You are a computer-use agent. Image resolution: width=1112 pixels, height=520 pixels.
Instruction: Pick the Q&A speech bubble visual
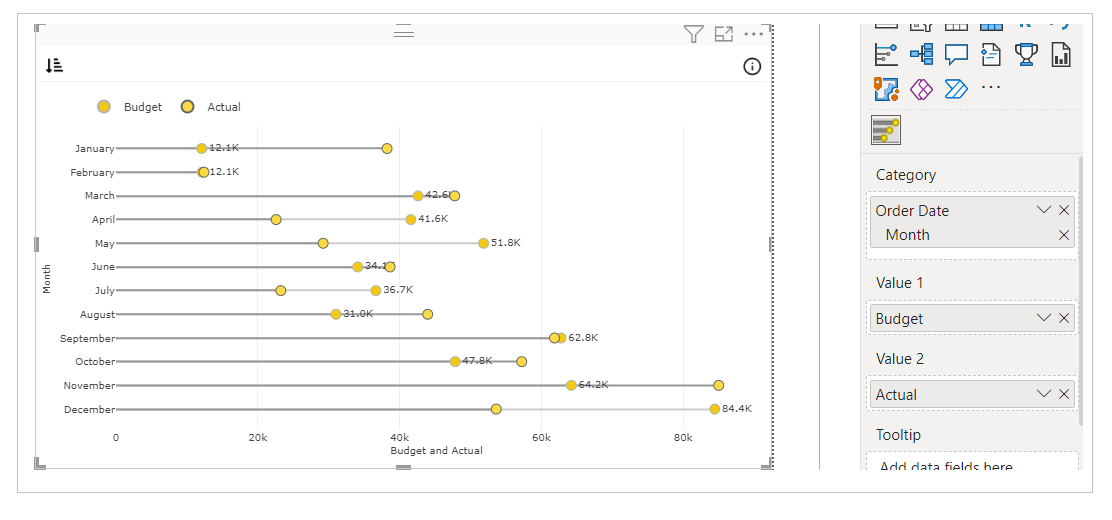coord(956,55)
